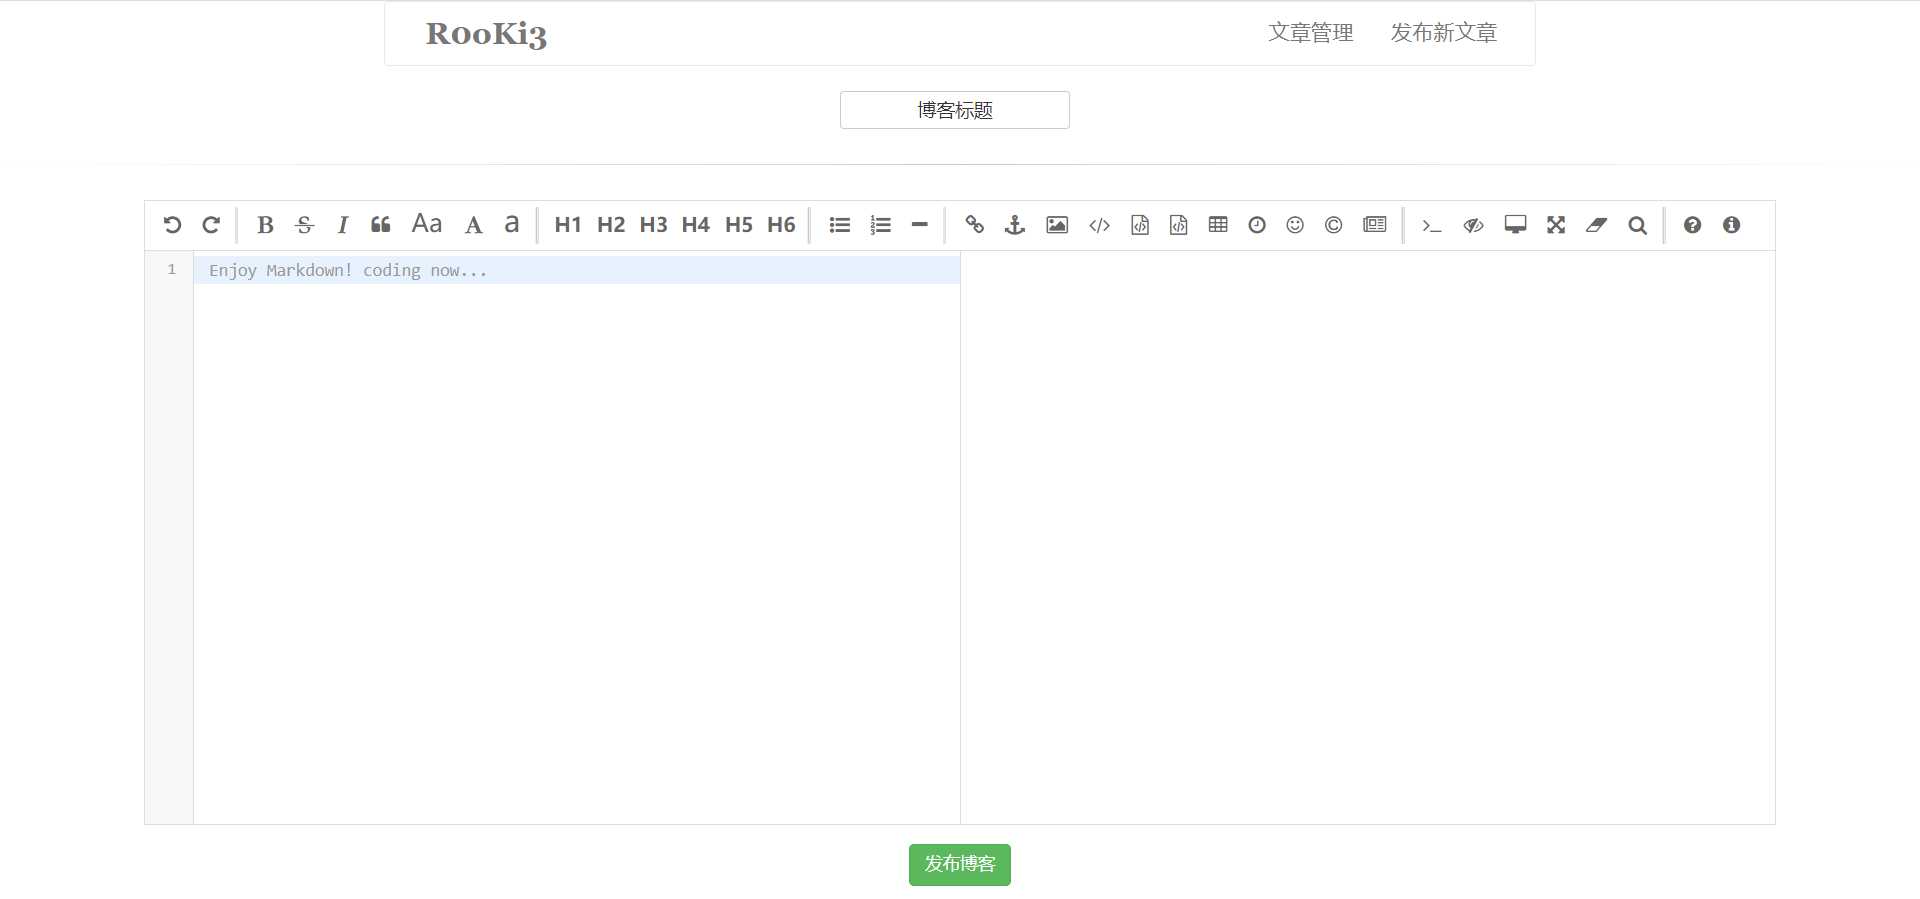1920x899 pixels.
Task: Insert a hyperlink with the chain icon
Action: (975, 225)
